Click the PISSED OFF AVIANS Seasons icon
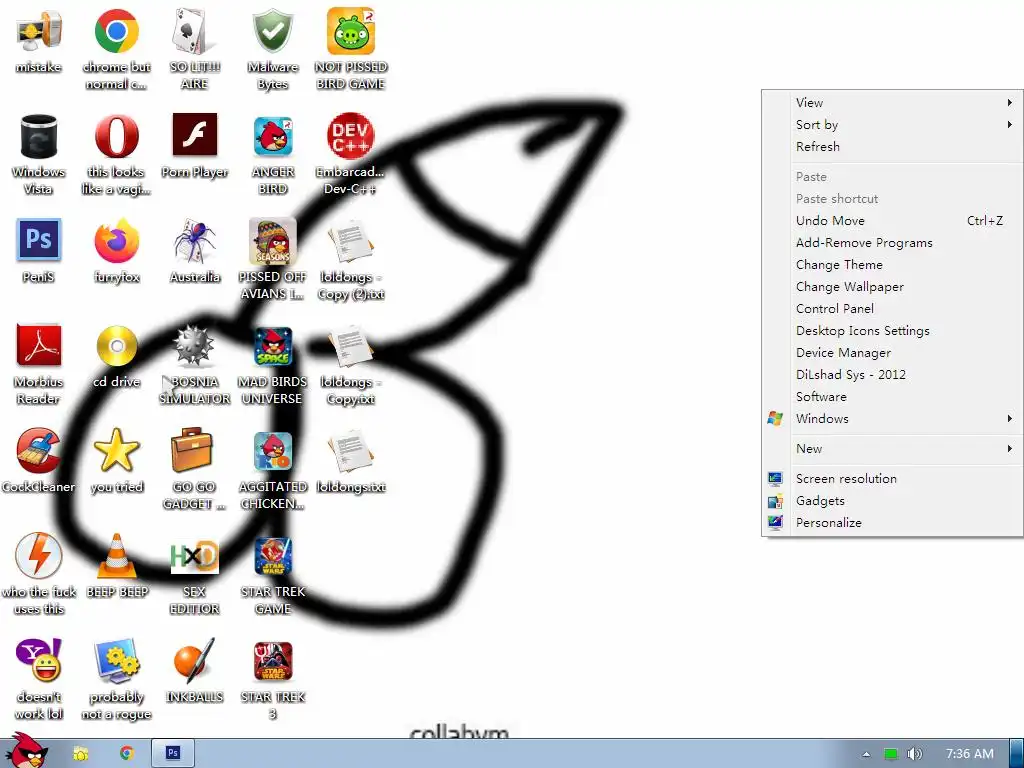The width and height of the screenshot is (1024, 768). click(273, 259)
